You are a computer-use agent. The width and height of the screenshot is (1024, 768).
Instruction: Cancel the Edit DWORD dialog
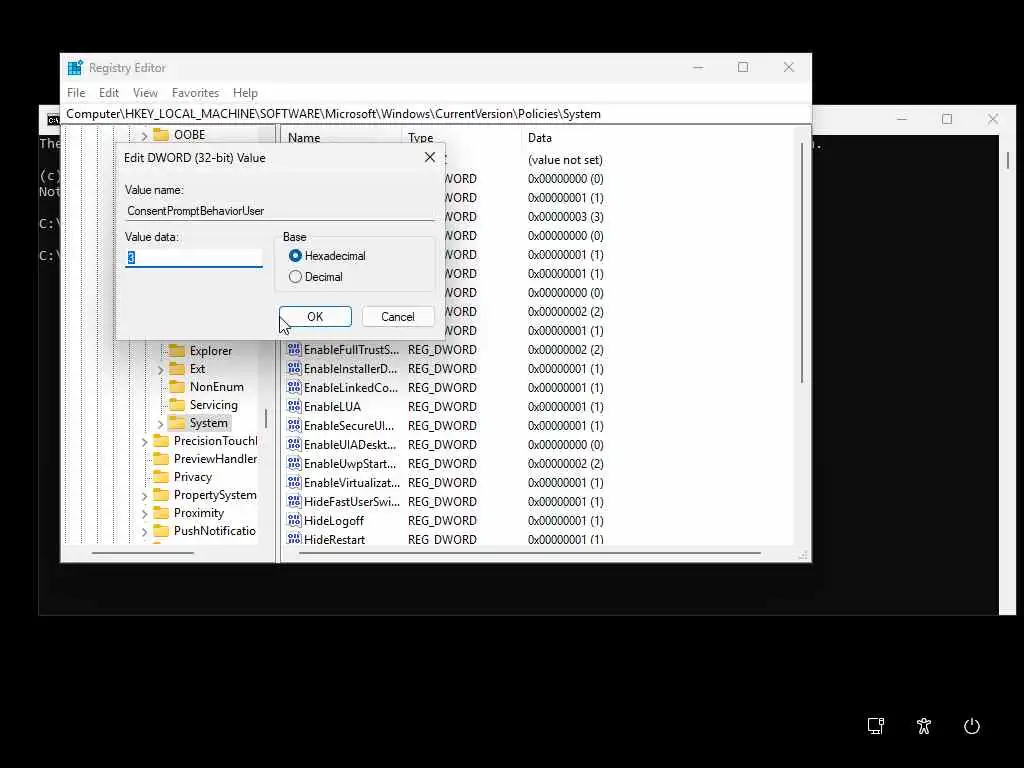(398, 317)
